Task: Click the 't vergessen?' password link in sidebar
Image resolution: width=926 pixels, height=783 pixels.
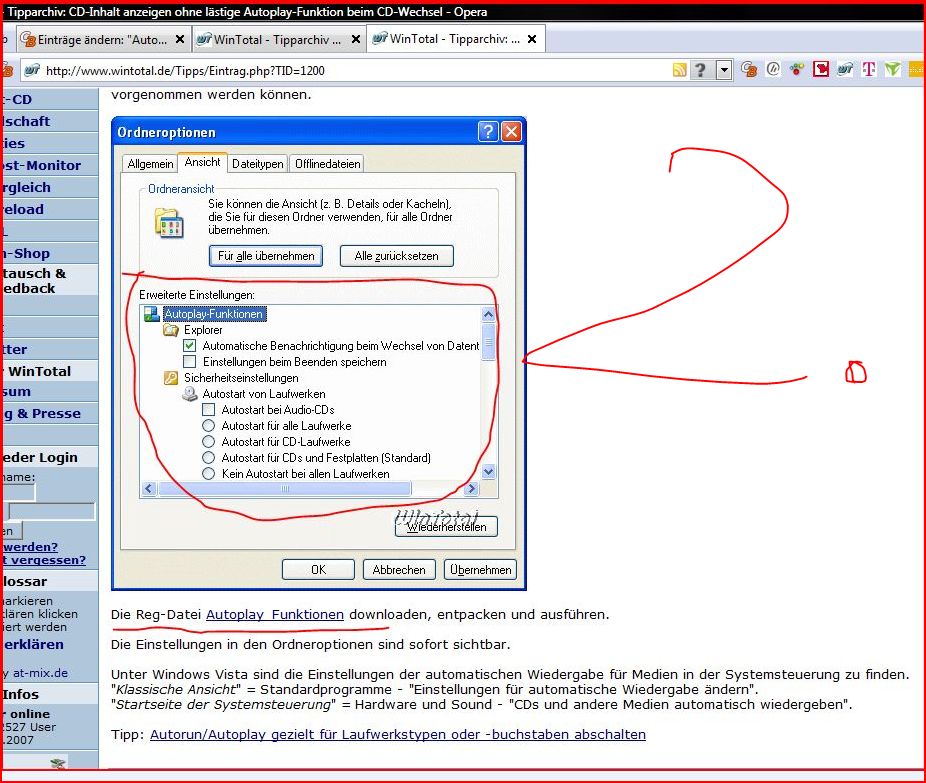Action: coord(44,560)
